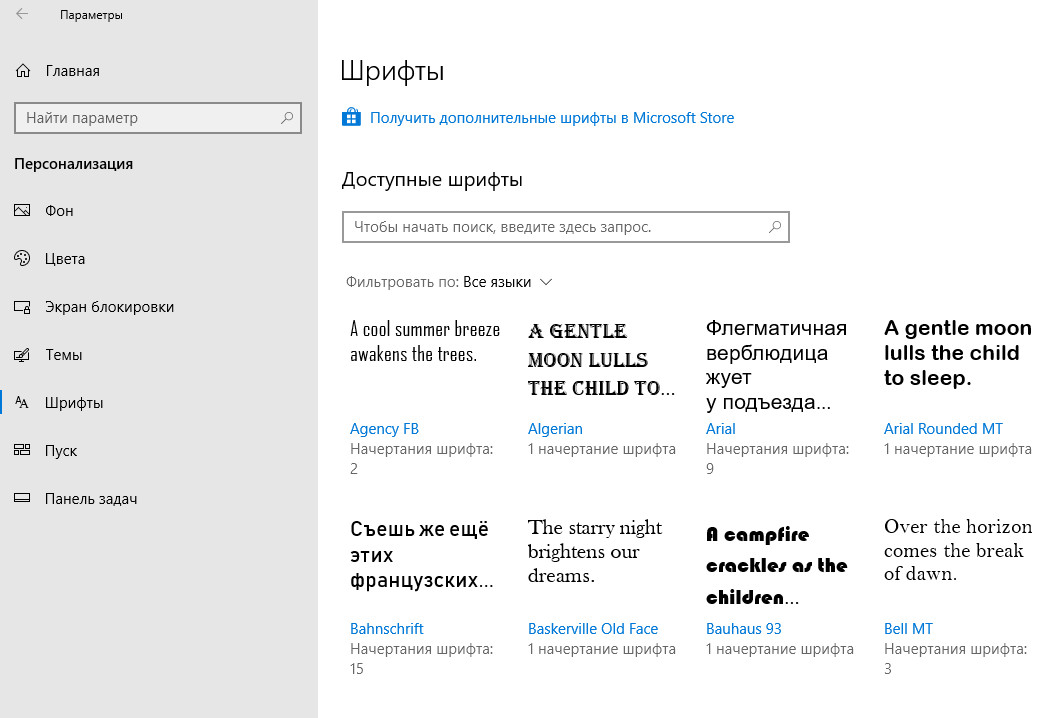Select the Bauhaus 93 preview sample
This screenshot has height=718, width=1063.
tap(776, 565)
